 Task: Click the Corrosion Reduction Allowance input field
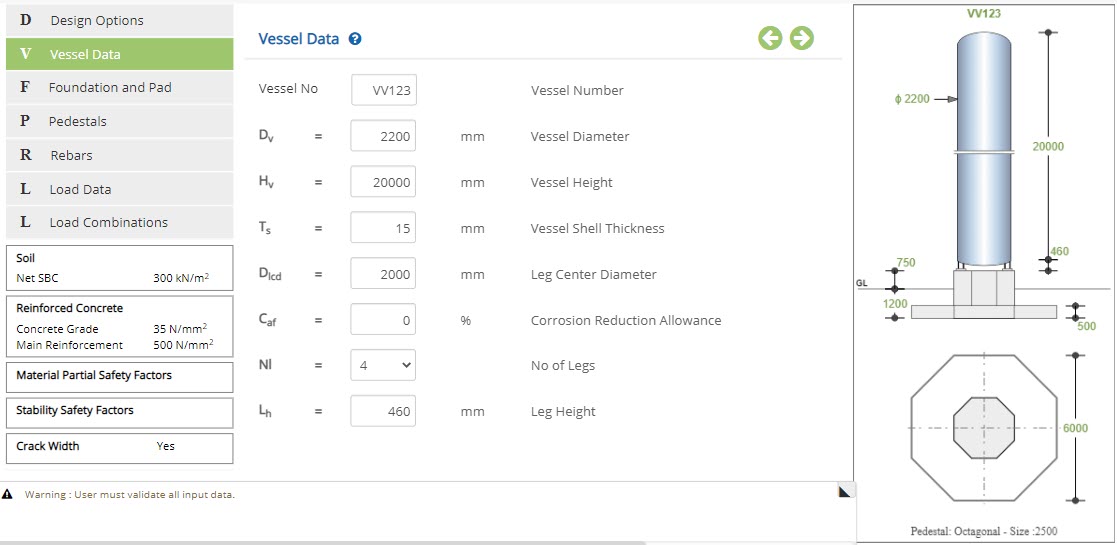(x=383, y=321)
